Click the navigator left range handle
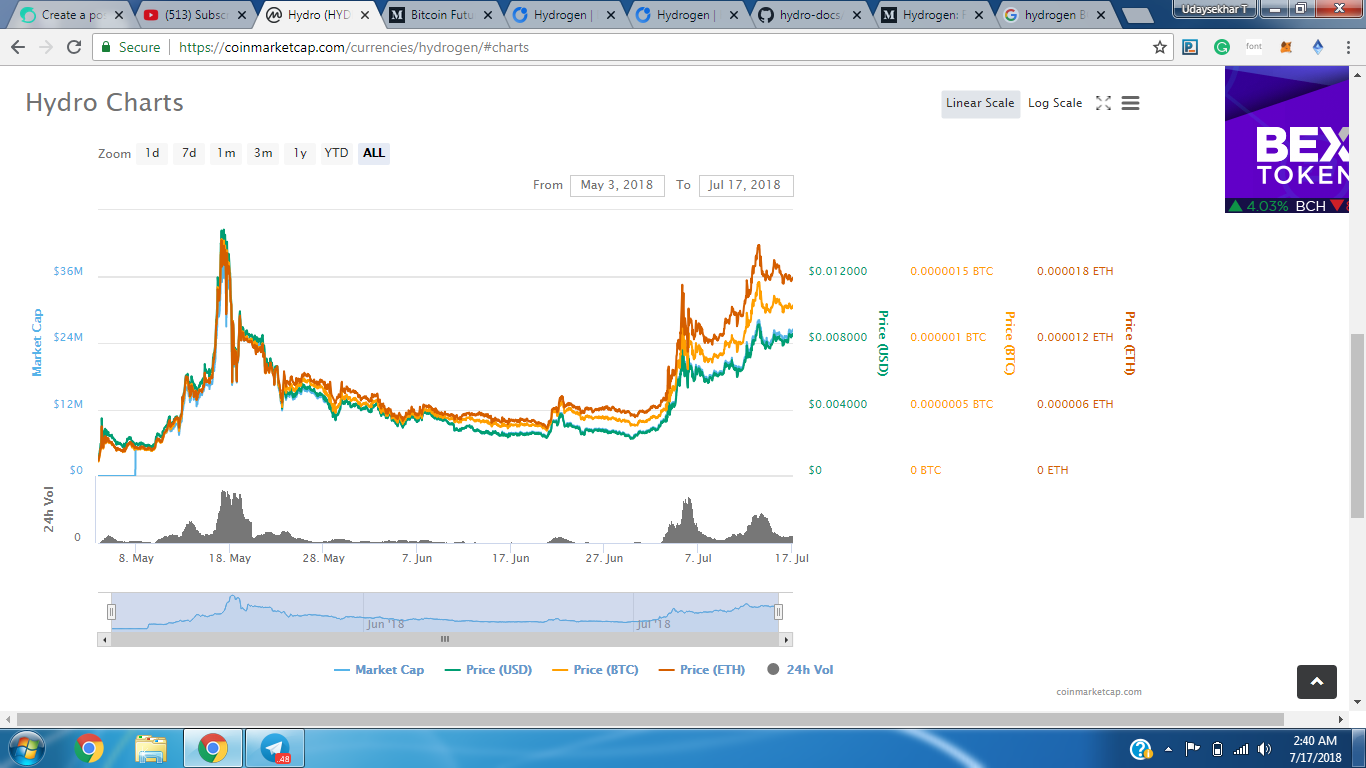Viewport: 1366px width, 768px height. tap(112, 612)
